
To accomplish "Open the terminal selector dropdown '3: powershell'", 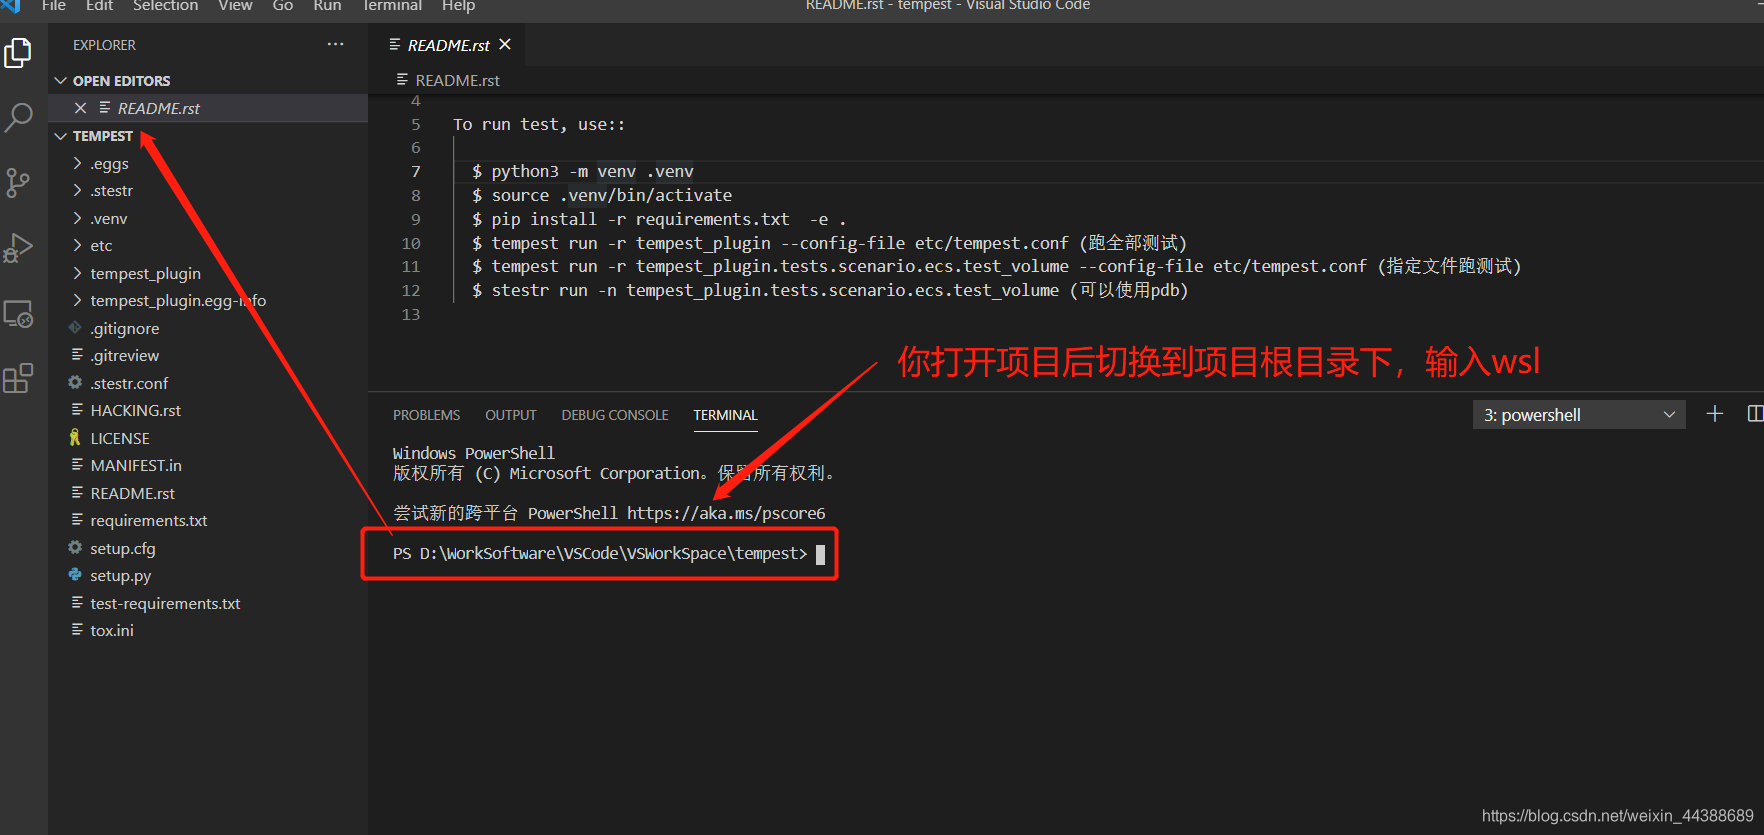I will coord(1579,415).
